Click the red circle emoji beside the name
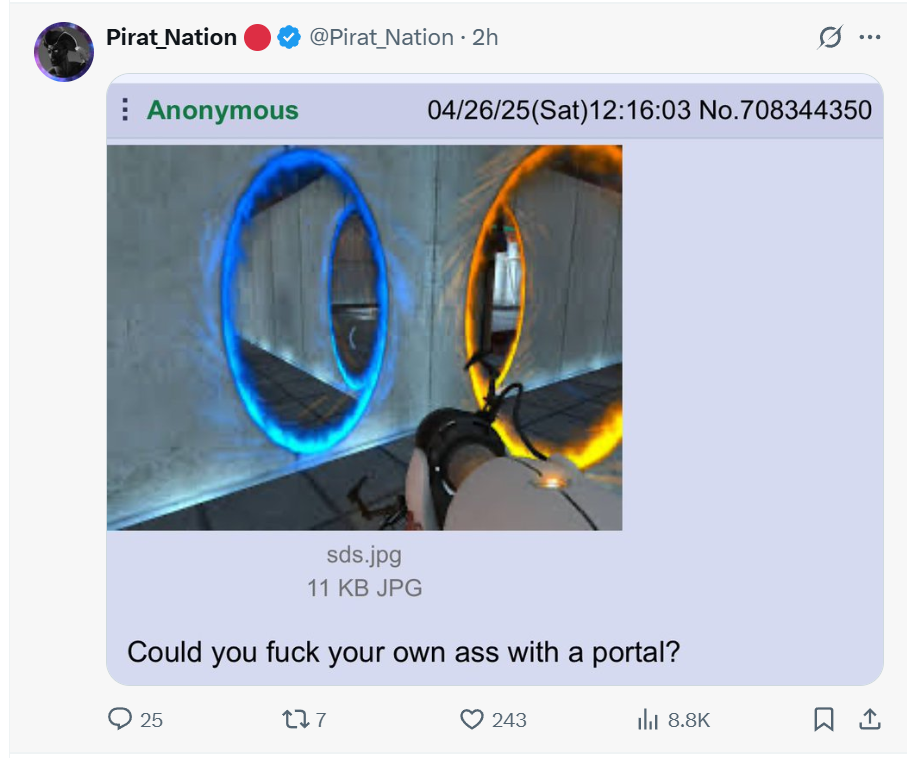 258,38
